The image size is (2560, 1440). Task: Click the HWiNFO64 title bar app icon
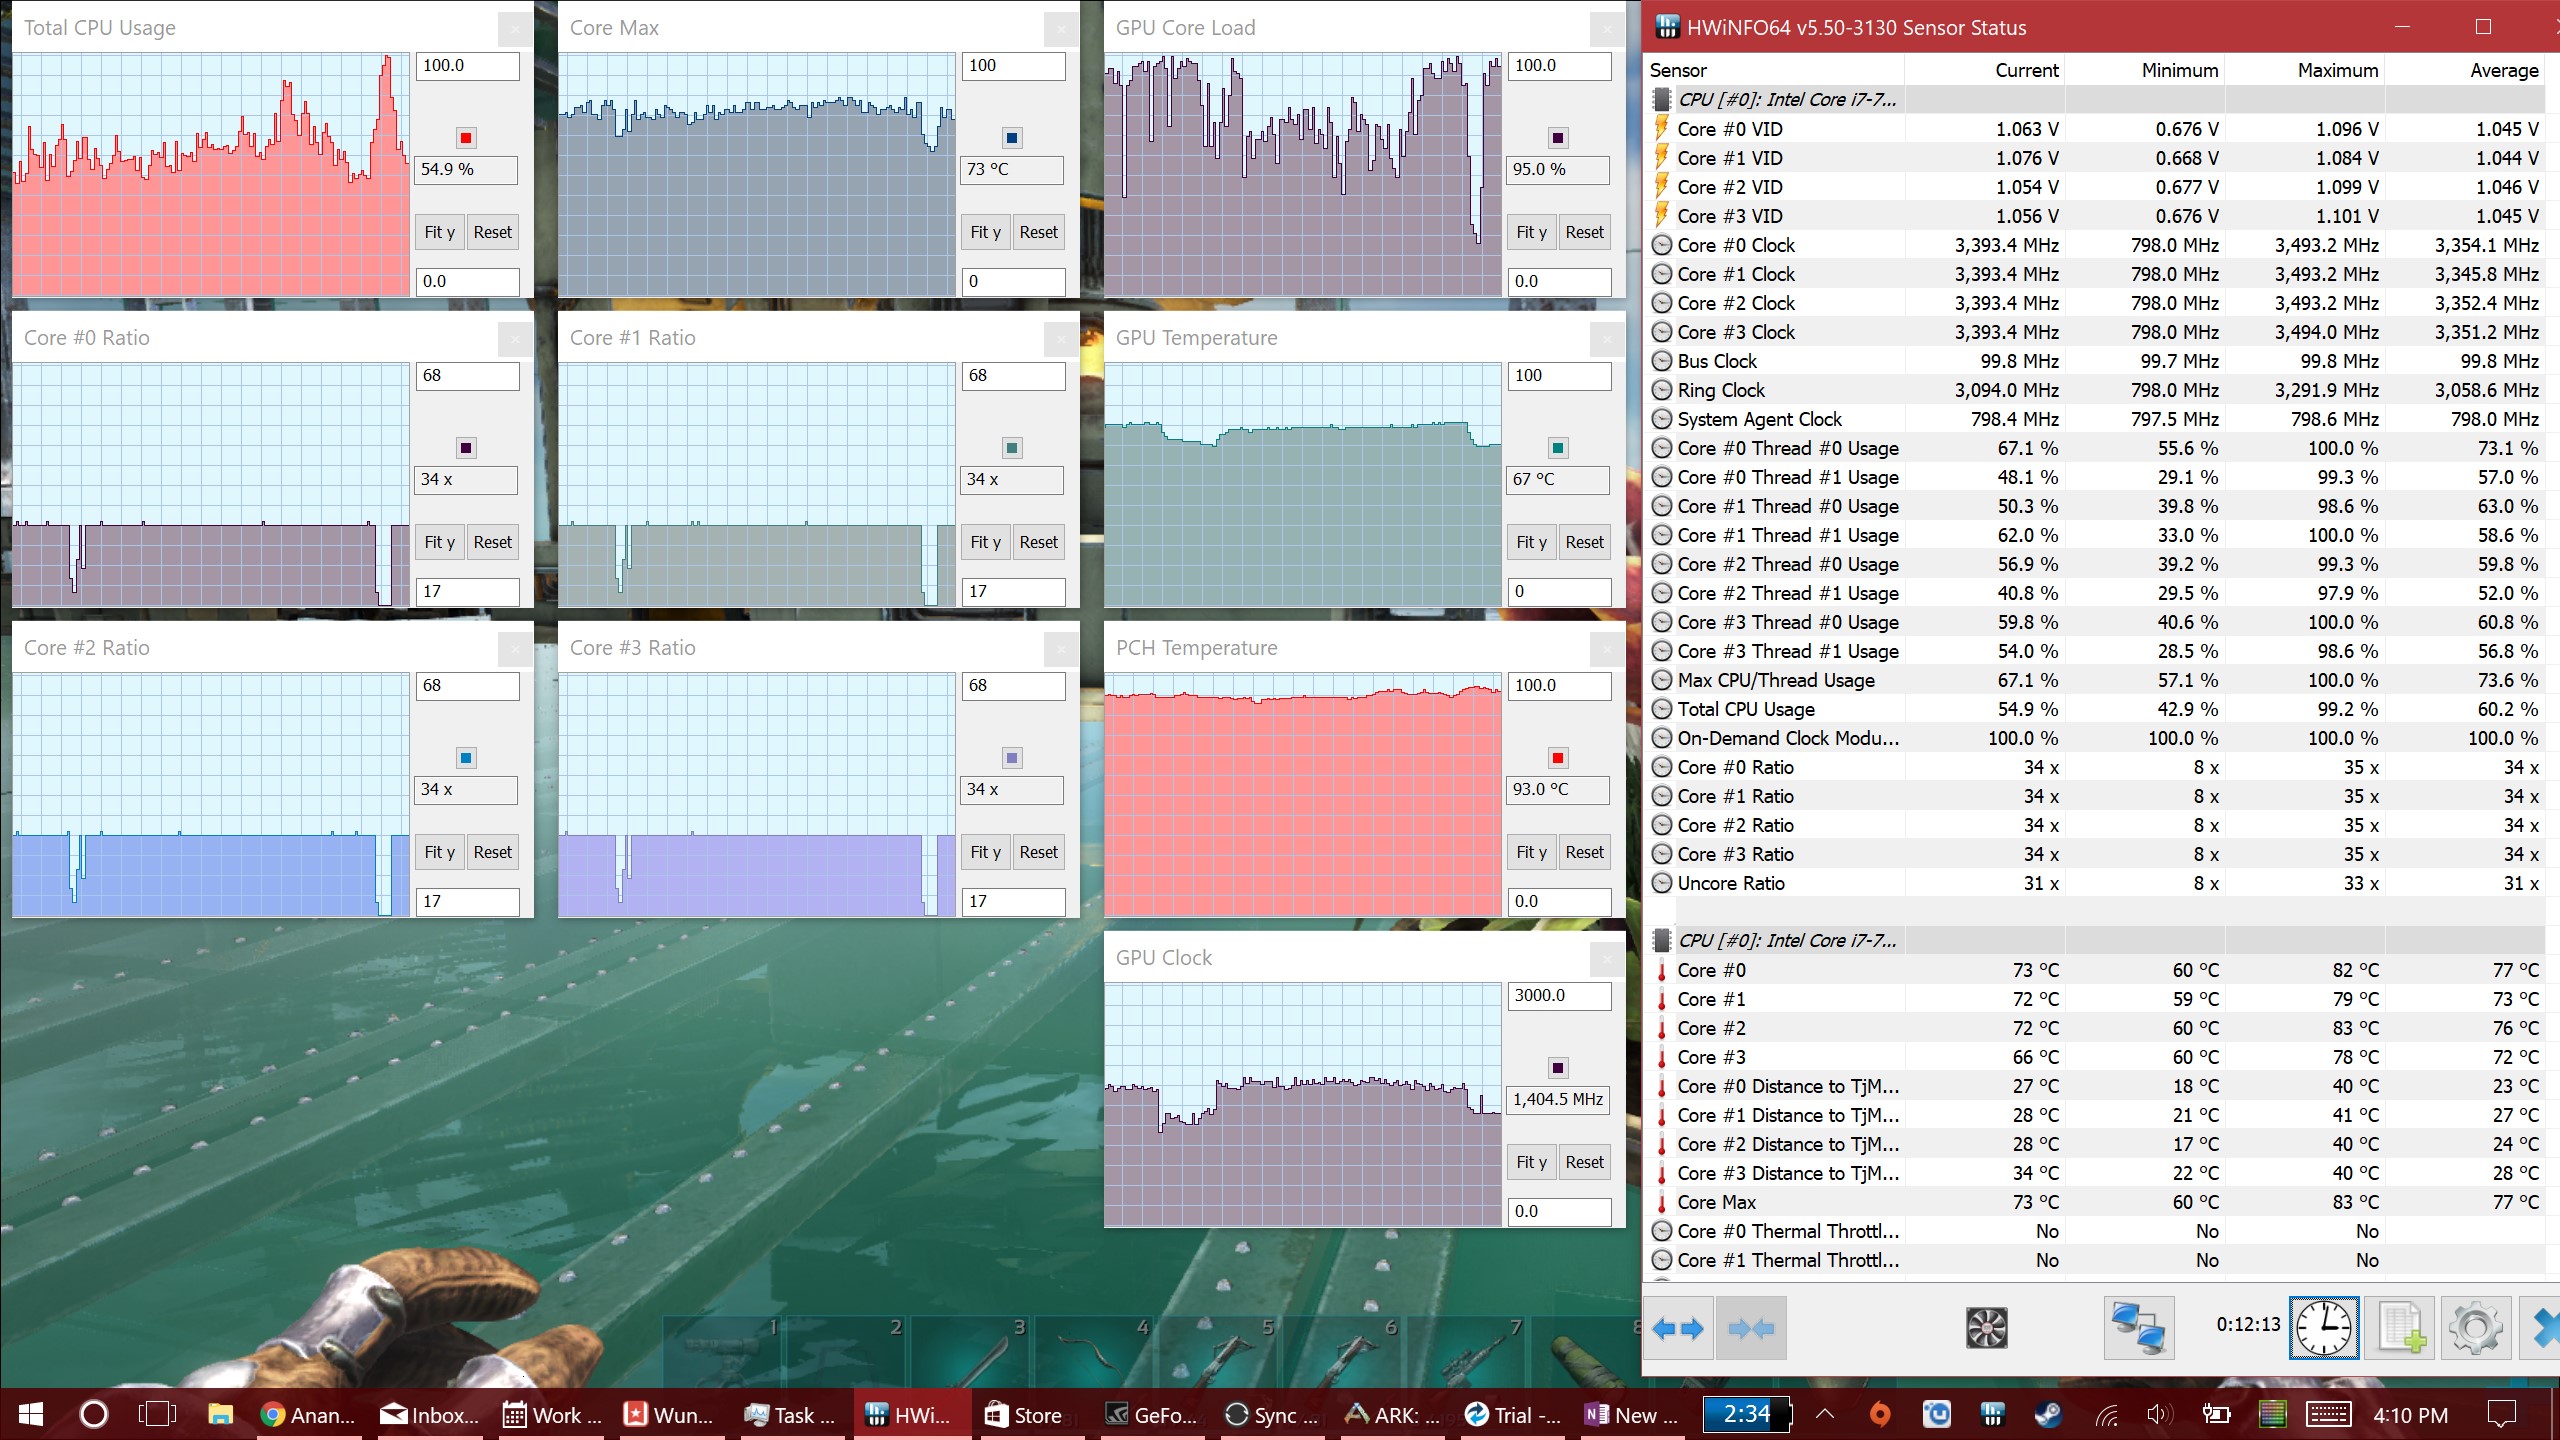[1667, 27]
